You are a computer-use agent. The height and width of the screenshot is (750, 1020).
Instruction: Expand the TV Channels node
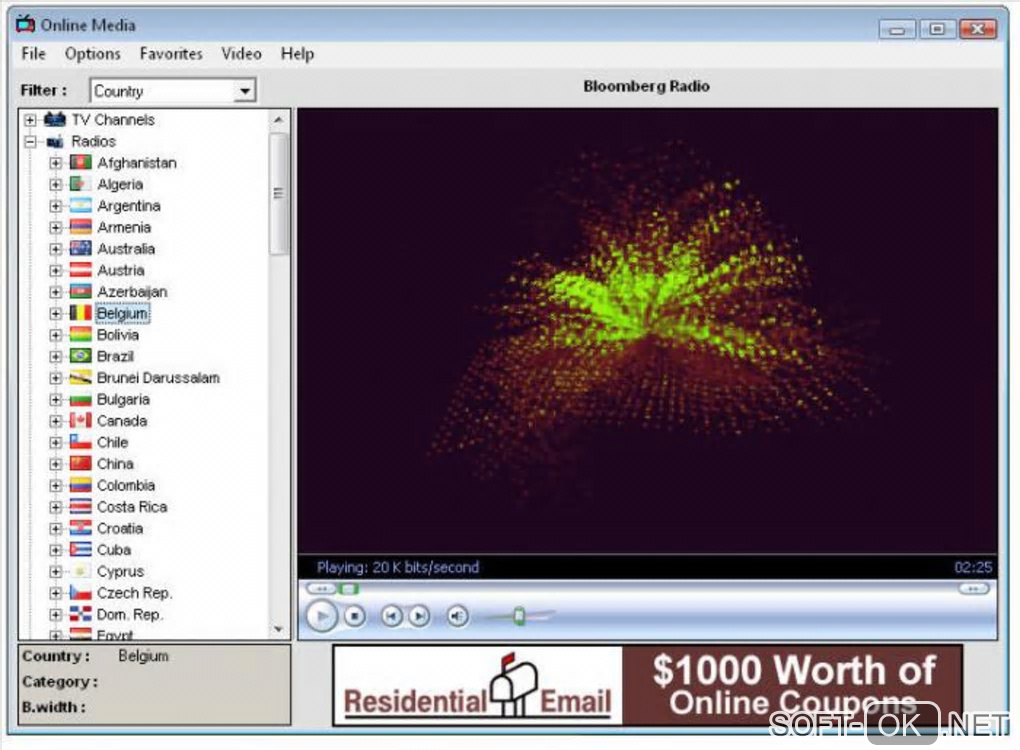pos(30,120)
